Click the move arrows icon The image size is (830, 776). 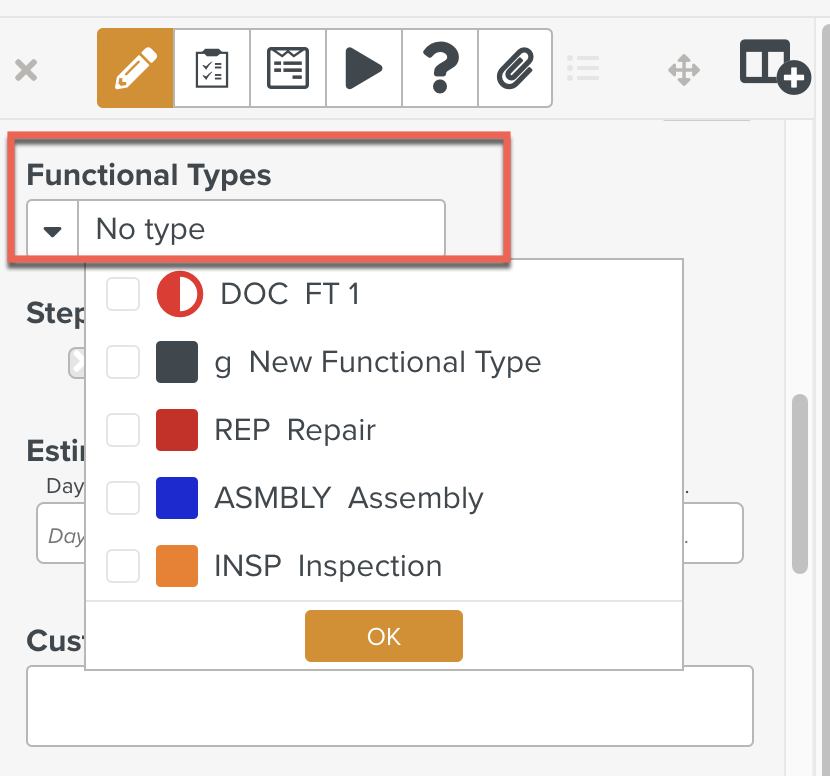[684, 68]
